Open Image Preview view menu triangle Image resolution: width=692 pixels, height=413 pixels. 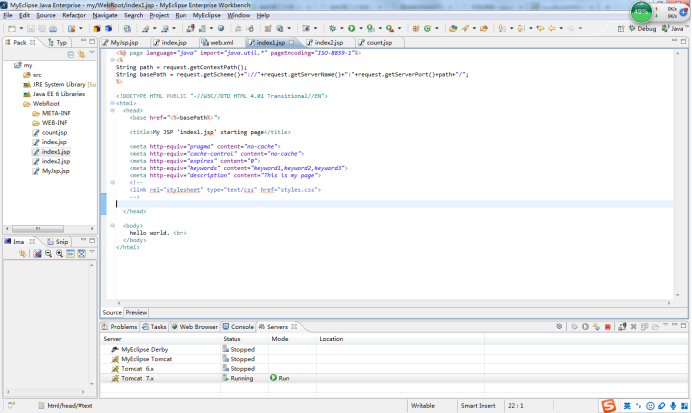pos(92,252)
